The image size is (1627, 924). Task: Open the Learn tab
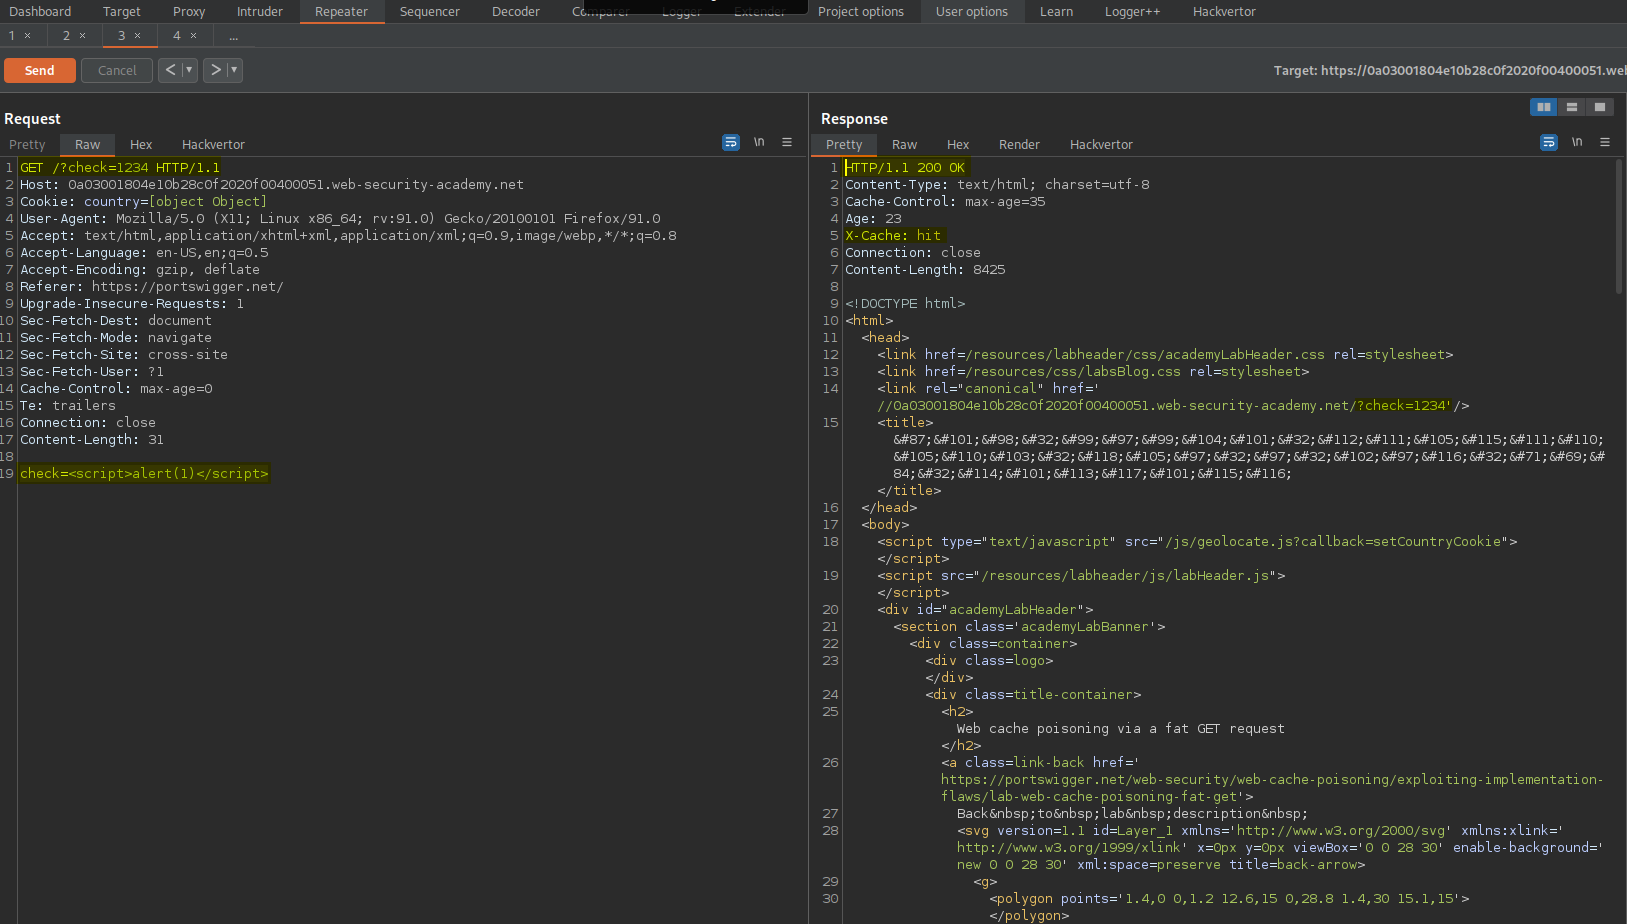click(1056, 12)
